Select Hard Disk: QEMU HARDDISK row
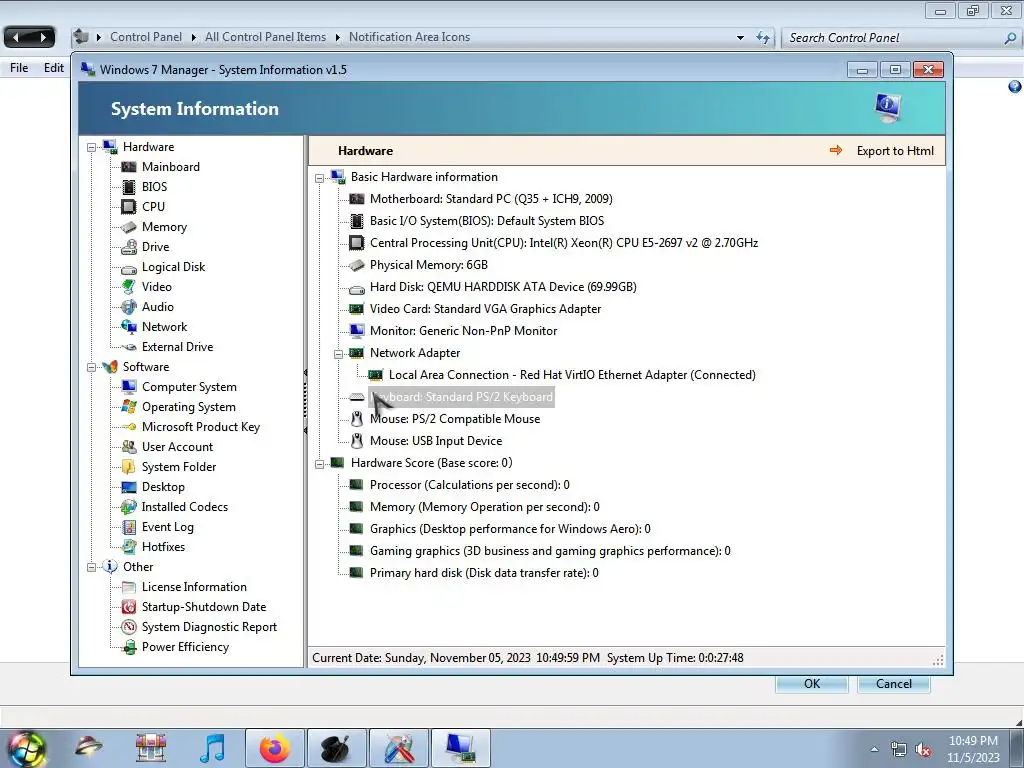The image size is (1024, 768). (x=503, y=287)
